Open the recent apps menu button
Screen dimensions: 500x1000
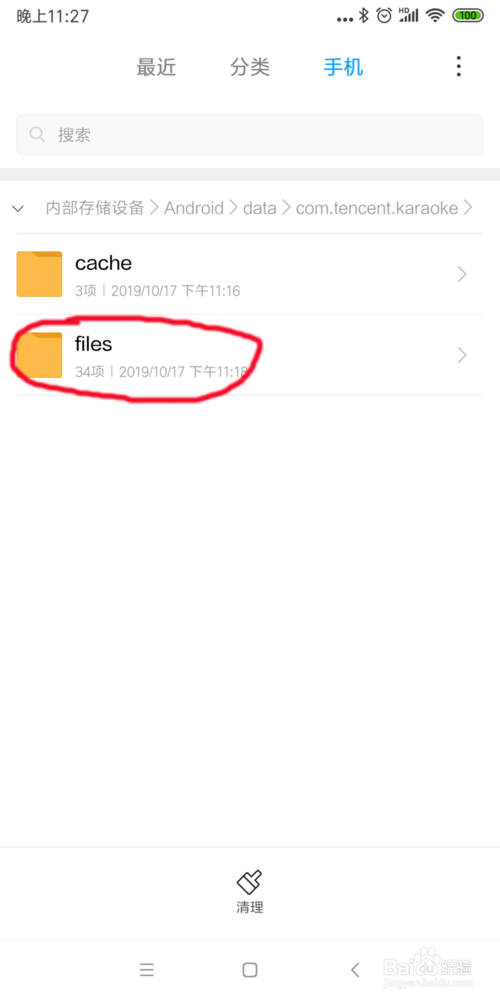point(147,970)
